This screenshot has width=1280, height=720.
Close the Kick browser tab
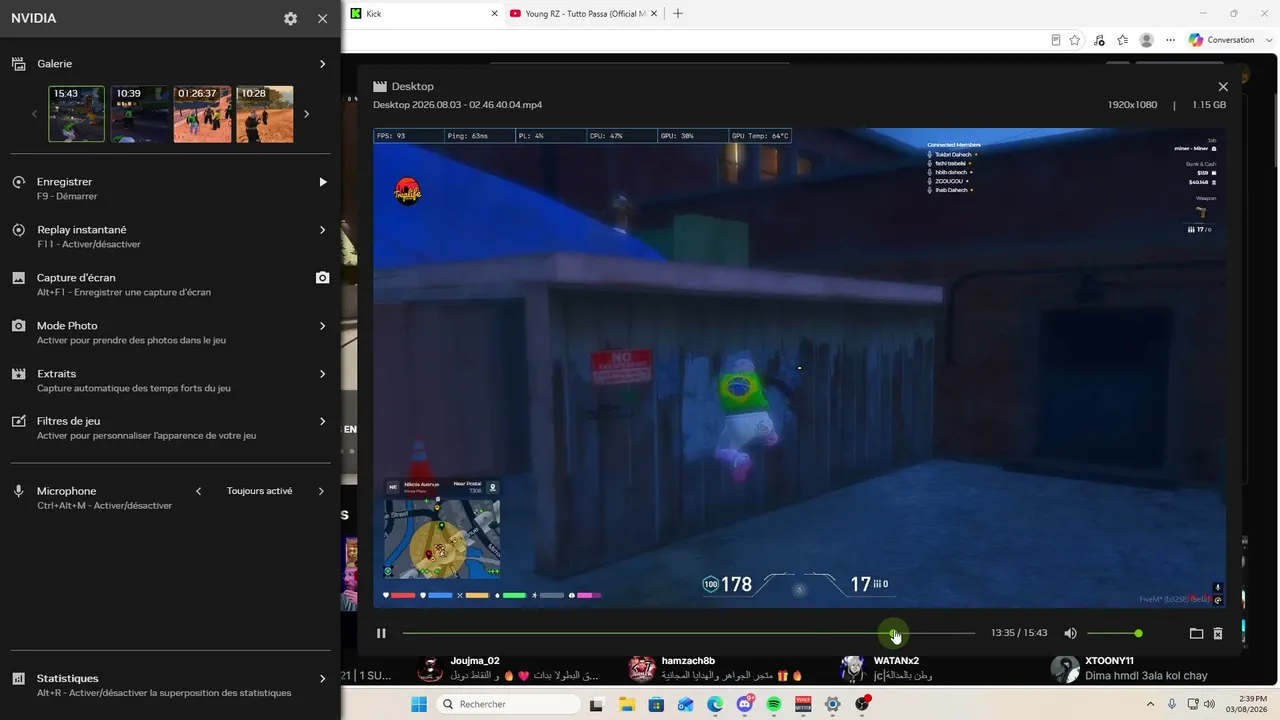click(494, 13)
